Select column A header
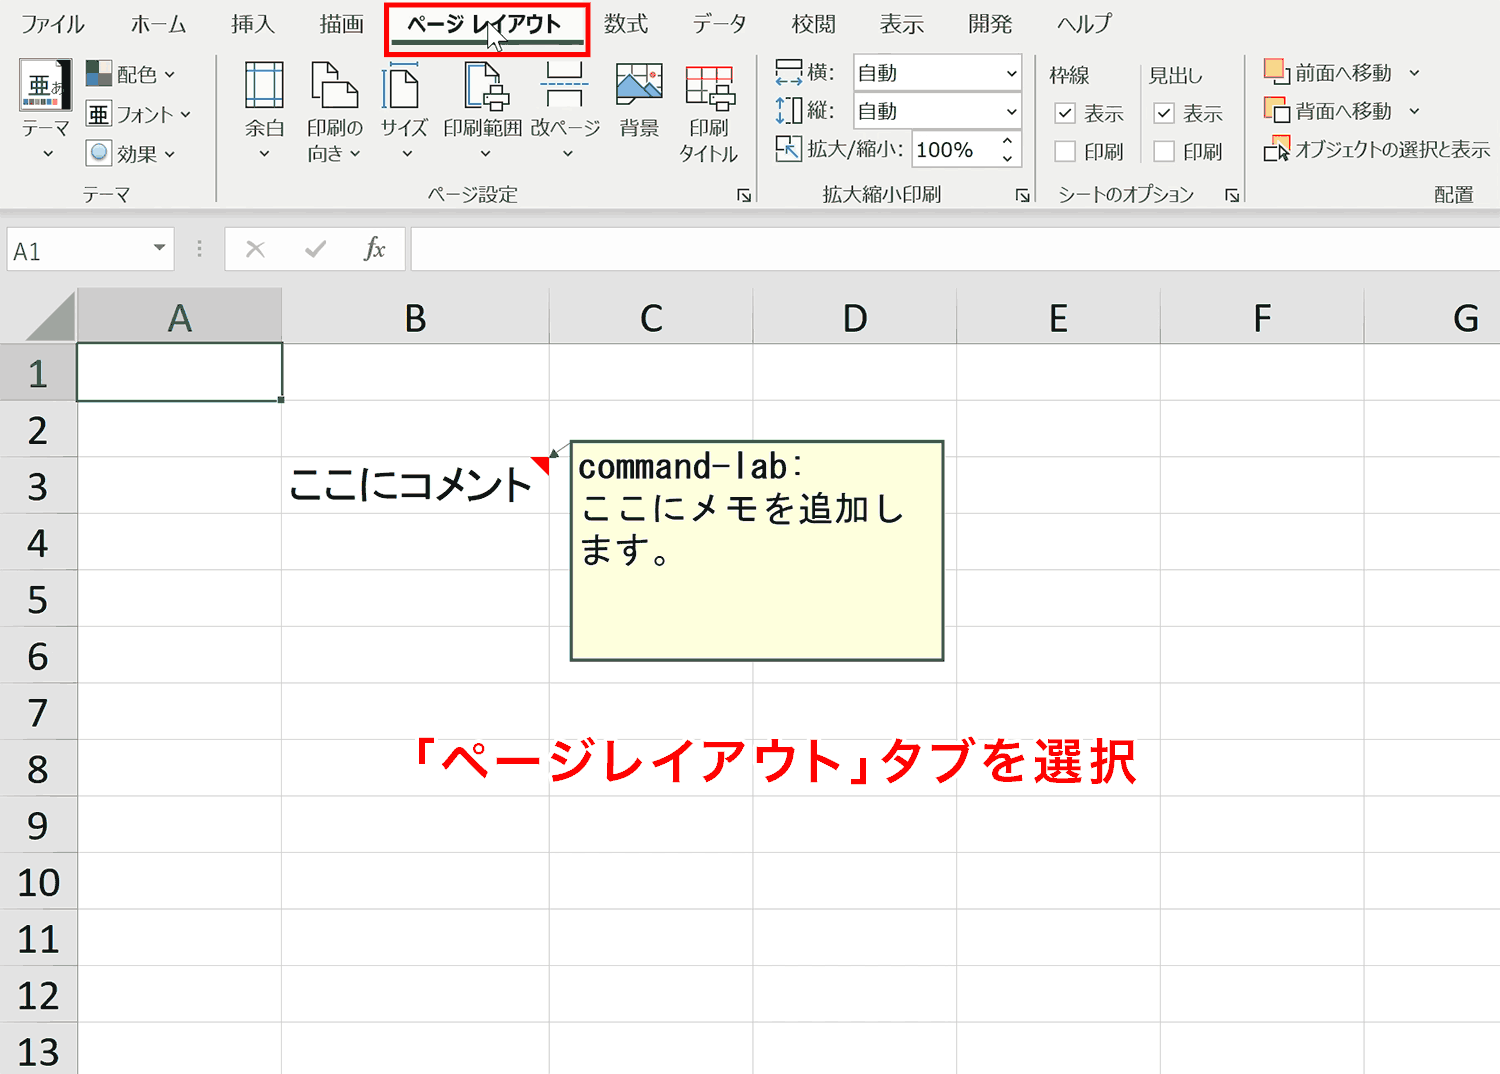This screenshot has width=1500, height=1074. 180,317
